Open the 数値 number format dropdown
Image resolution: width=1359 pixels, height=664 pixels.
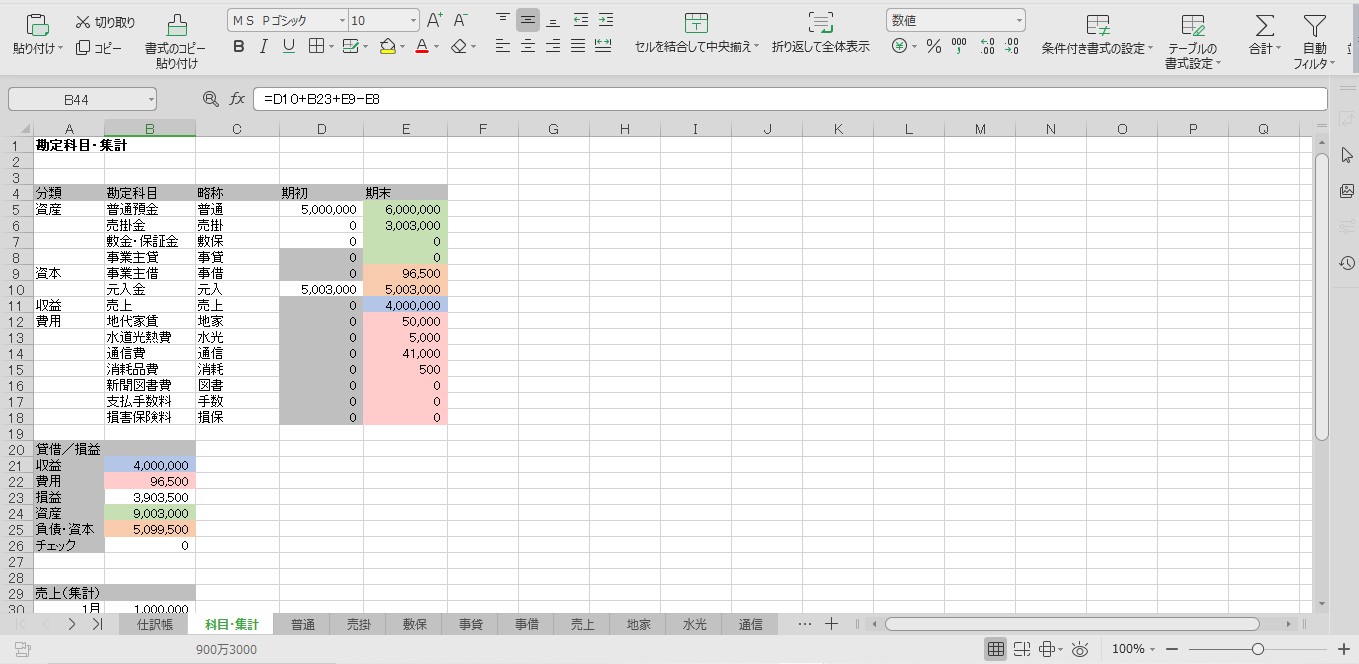(x=1018, y=19)
